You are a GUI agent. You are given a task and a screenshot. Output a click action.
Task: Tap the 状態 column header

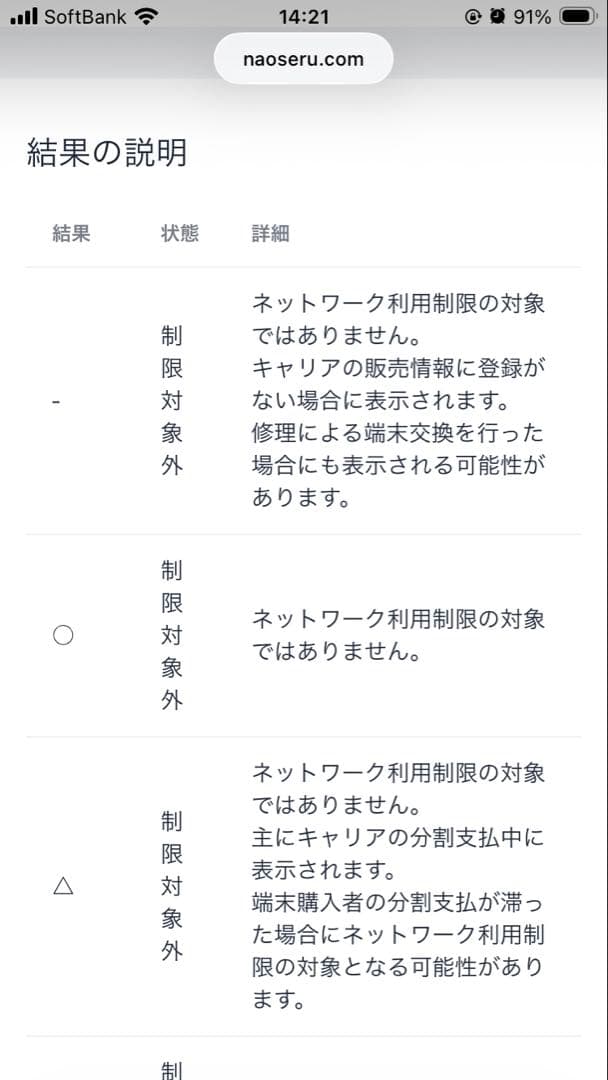tap(179, 232)
